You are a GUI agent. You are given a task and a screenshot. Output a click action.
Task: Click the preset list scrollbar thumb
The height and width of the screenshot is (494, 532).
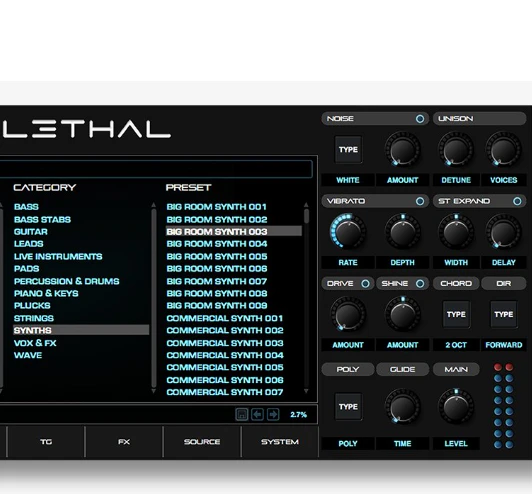tap(306, 216)
